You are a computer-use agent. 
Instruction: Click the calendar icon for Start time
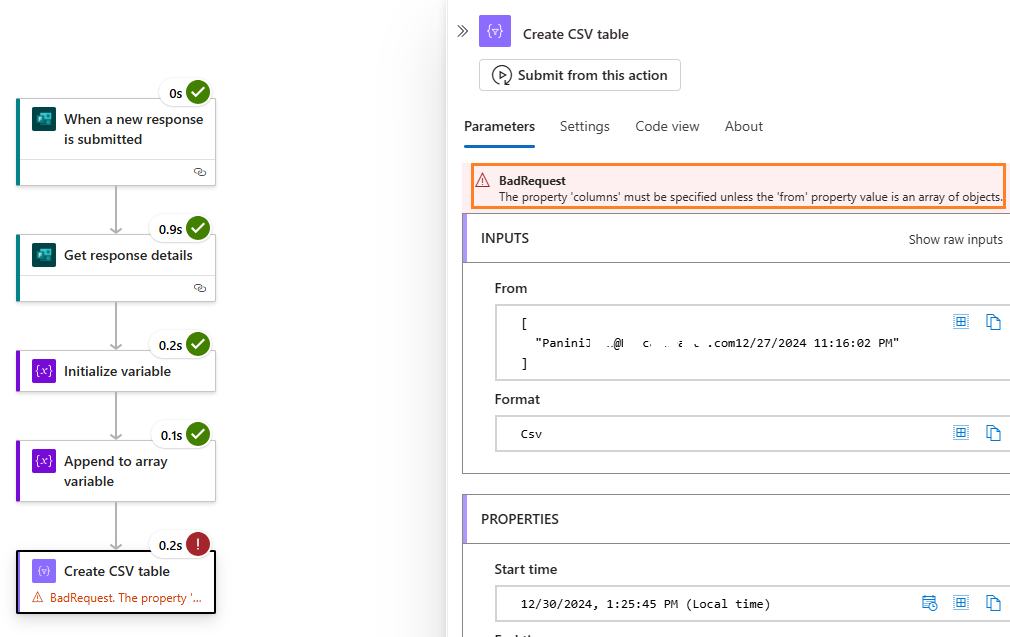tap(929, 603)
